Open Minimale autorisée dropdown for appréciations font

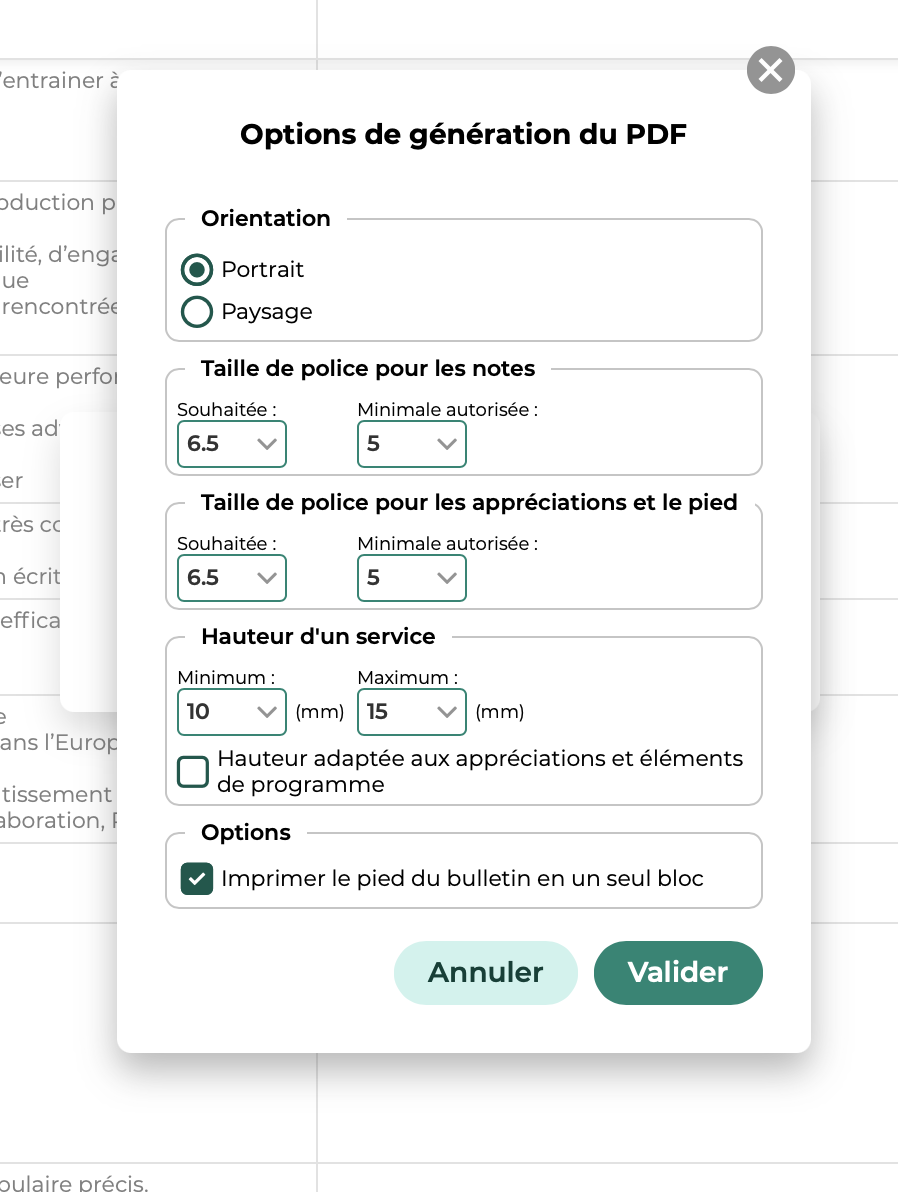[411, 578]
